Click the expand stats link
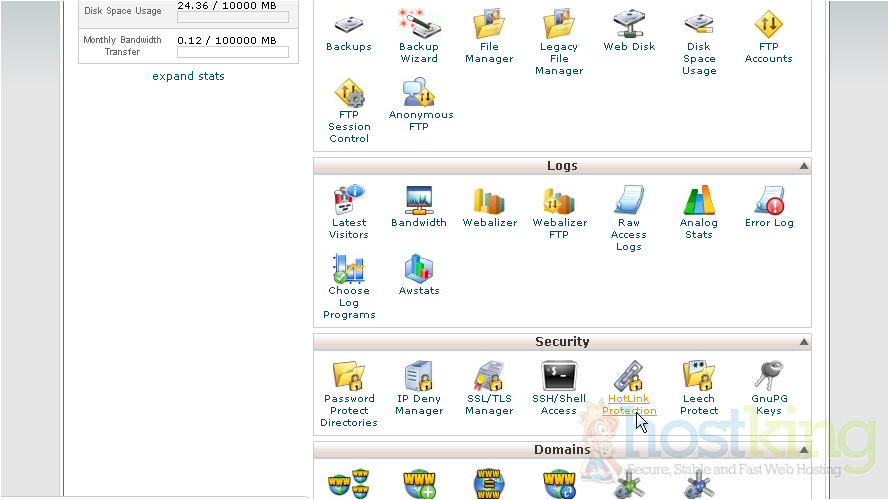 188,76
